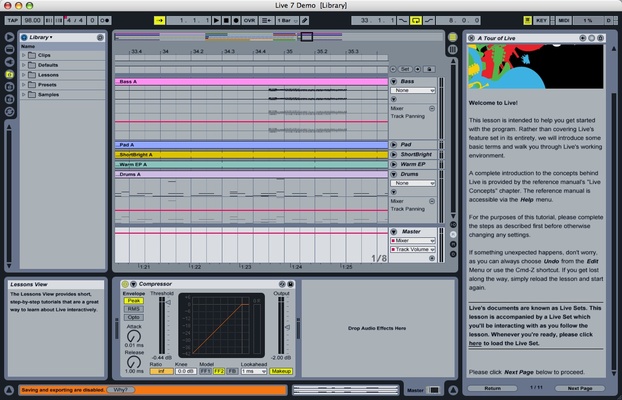Open the Lookahead 1 ms dropdown
622x400 pixels.
coord(254,371)
